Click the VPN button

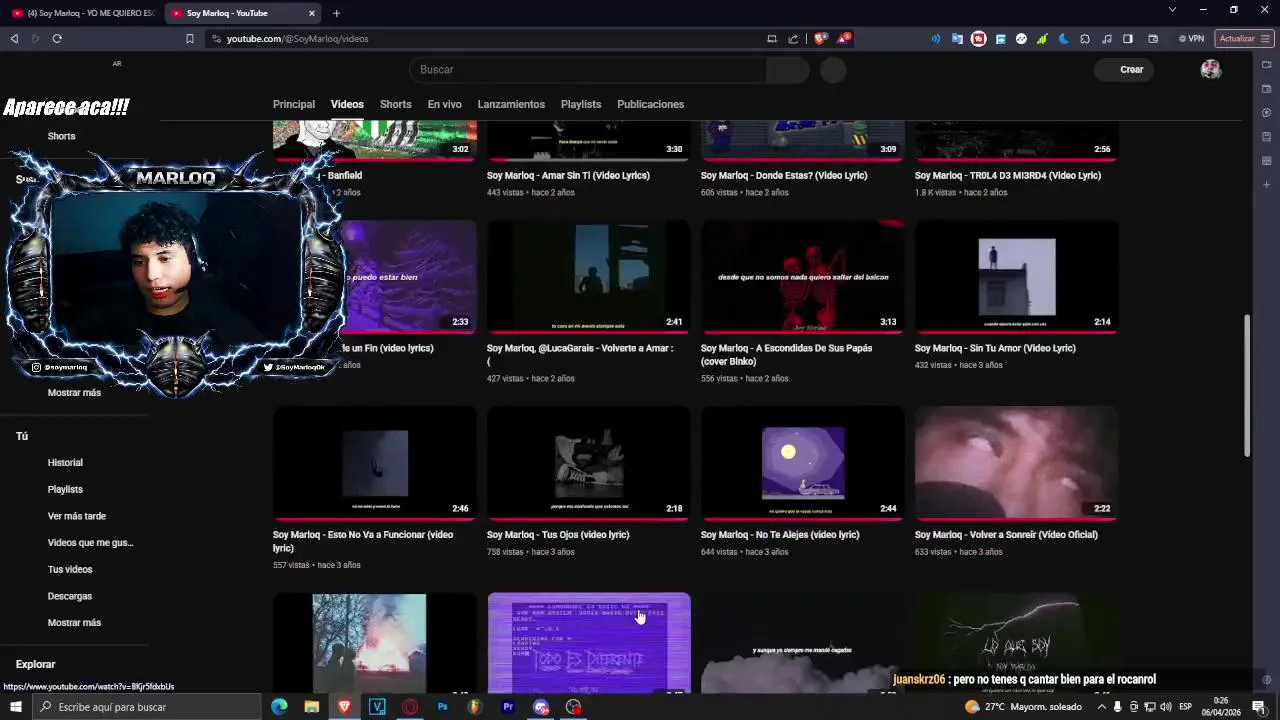click(x=1191, y=39)
